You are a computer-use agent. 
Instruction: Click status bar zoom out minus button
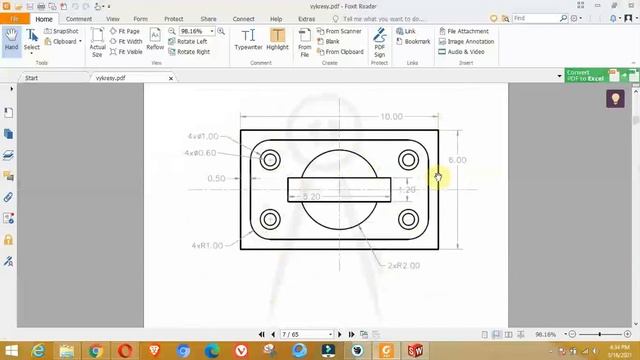pyautogui.click(x=572, y=334)
